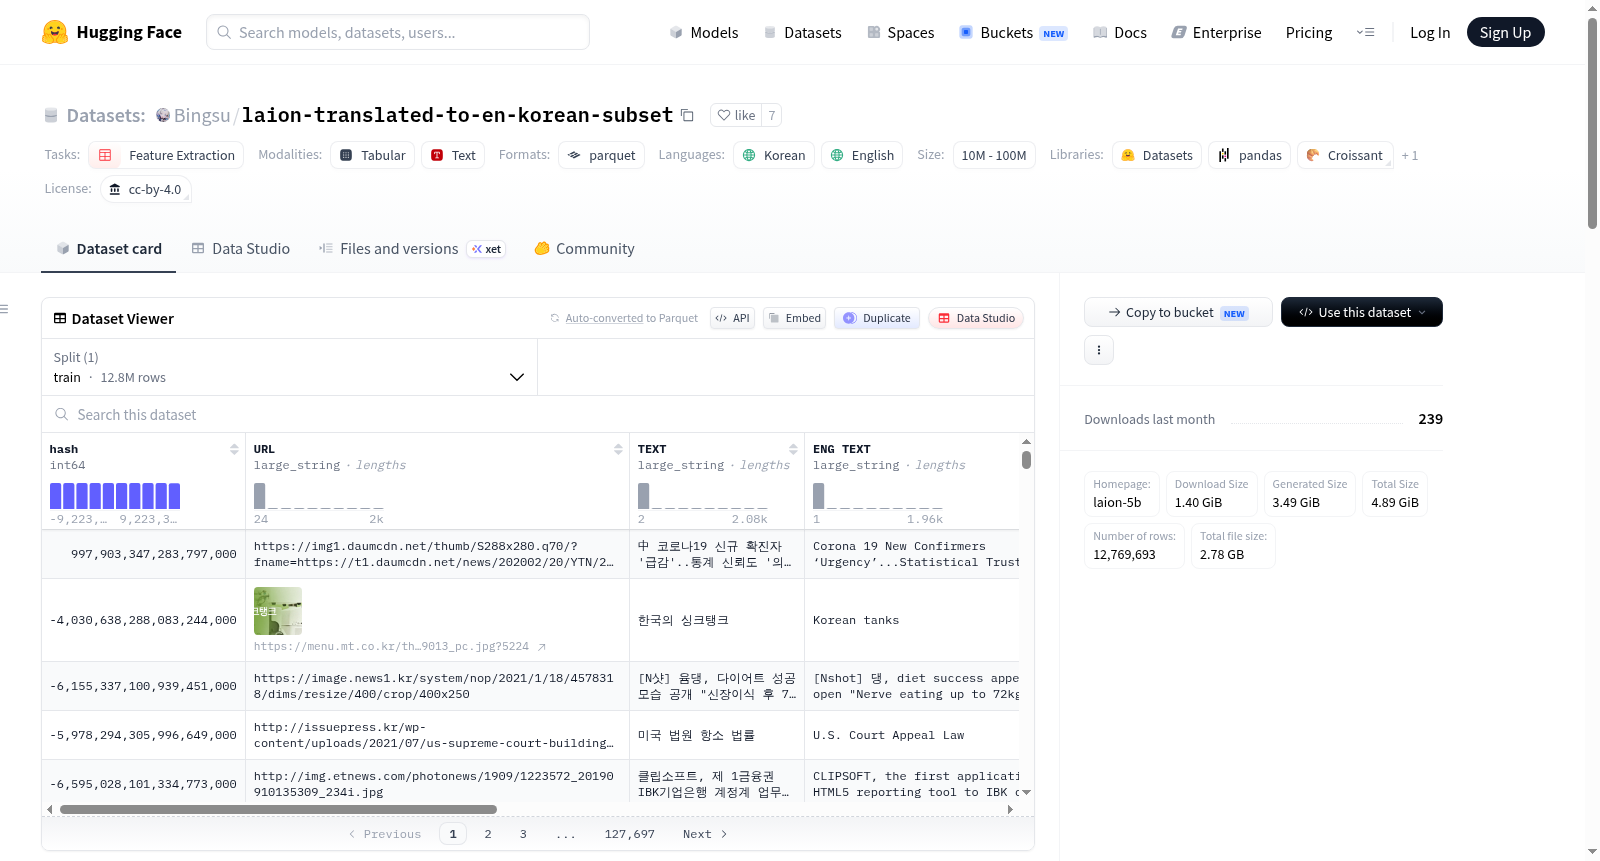This screenshot has width=1600, height=861.
Task: Select the Tabular modality tag
Action: (x=372, y=155)
